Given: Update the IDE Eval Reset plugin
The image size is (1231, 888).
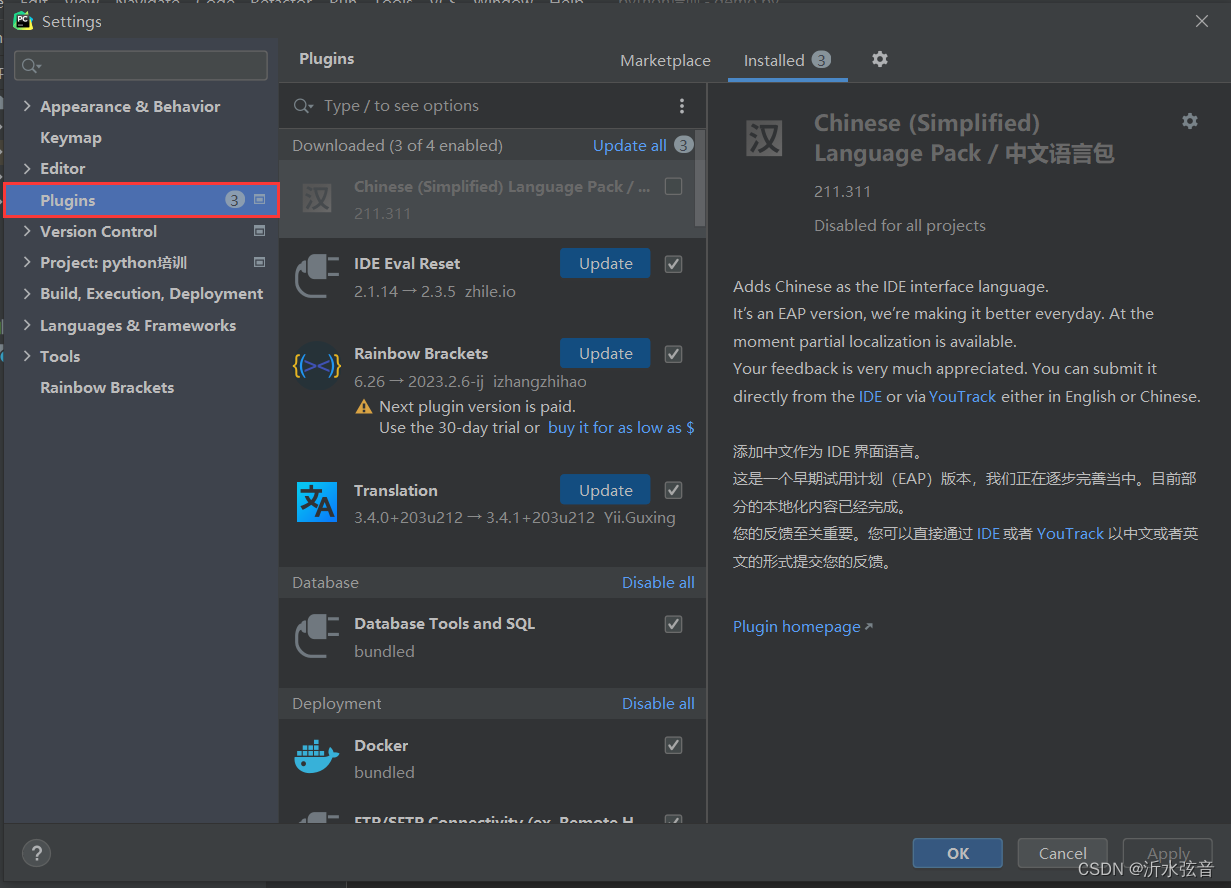Looking at the screenshot, I should [x=605, y=263].
